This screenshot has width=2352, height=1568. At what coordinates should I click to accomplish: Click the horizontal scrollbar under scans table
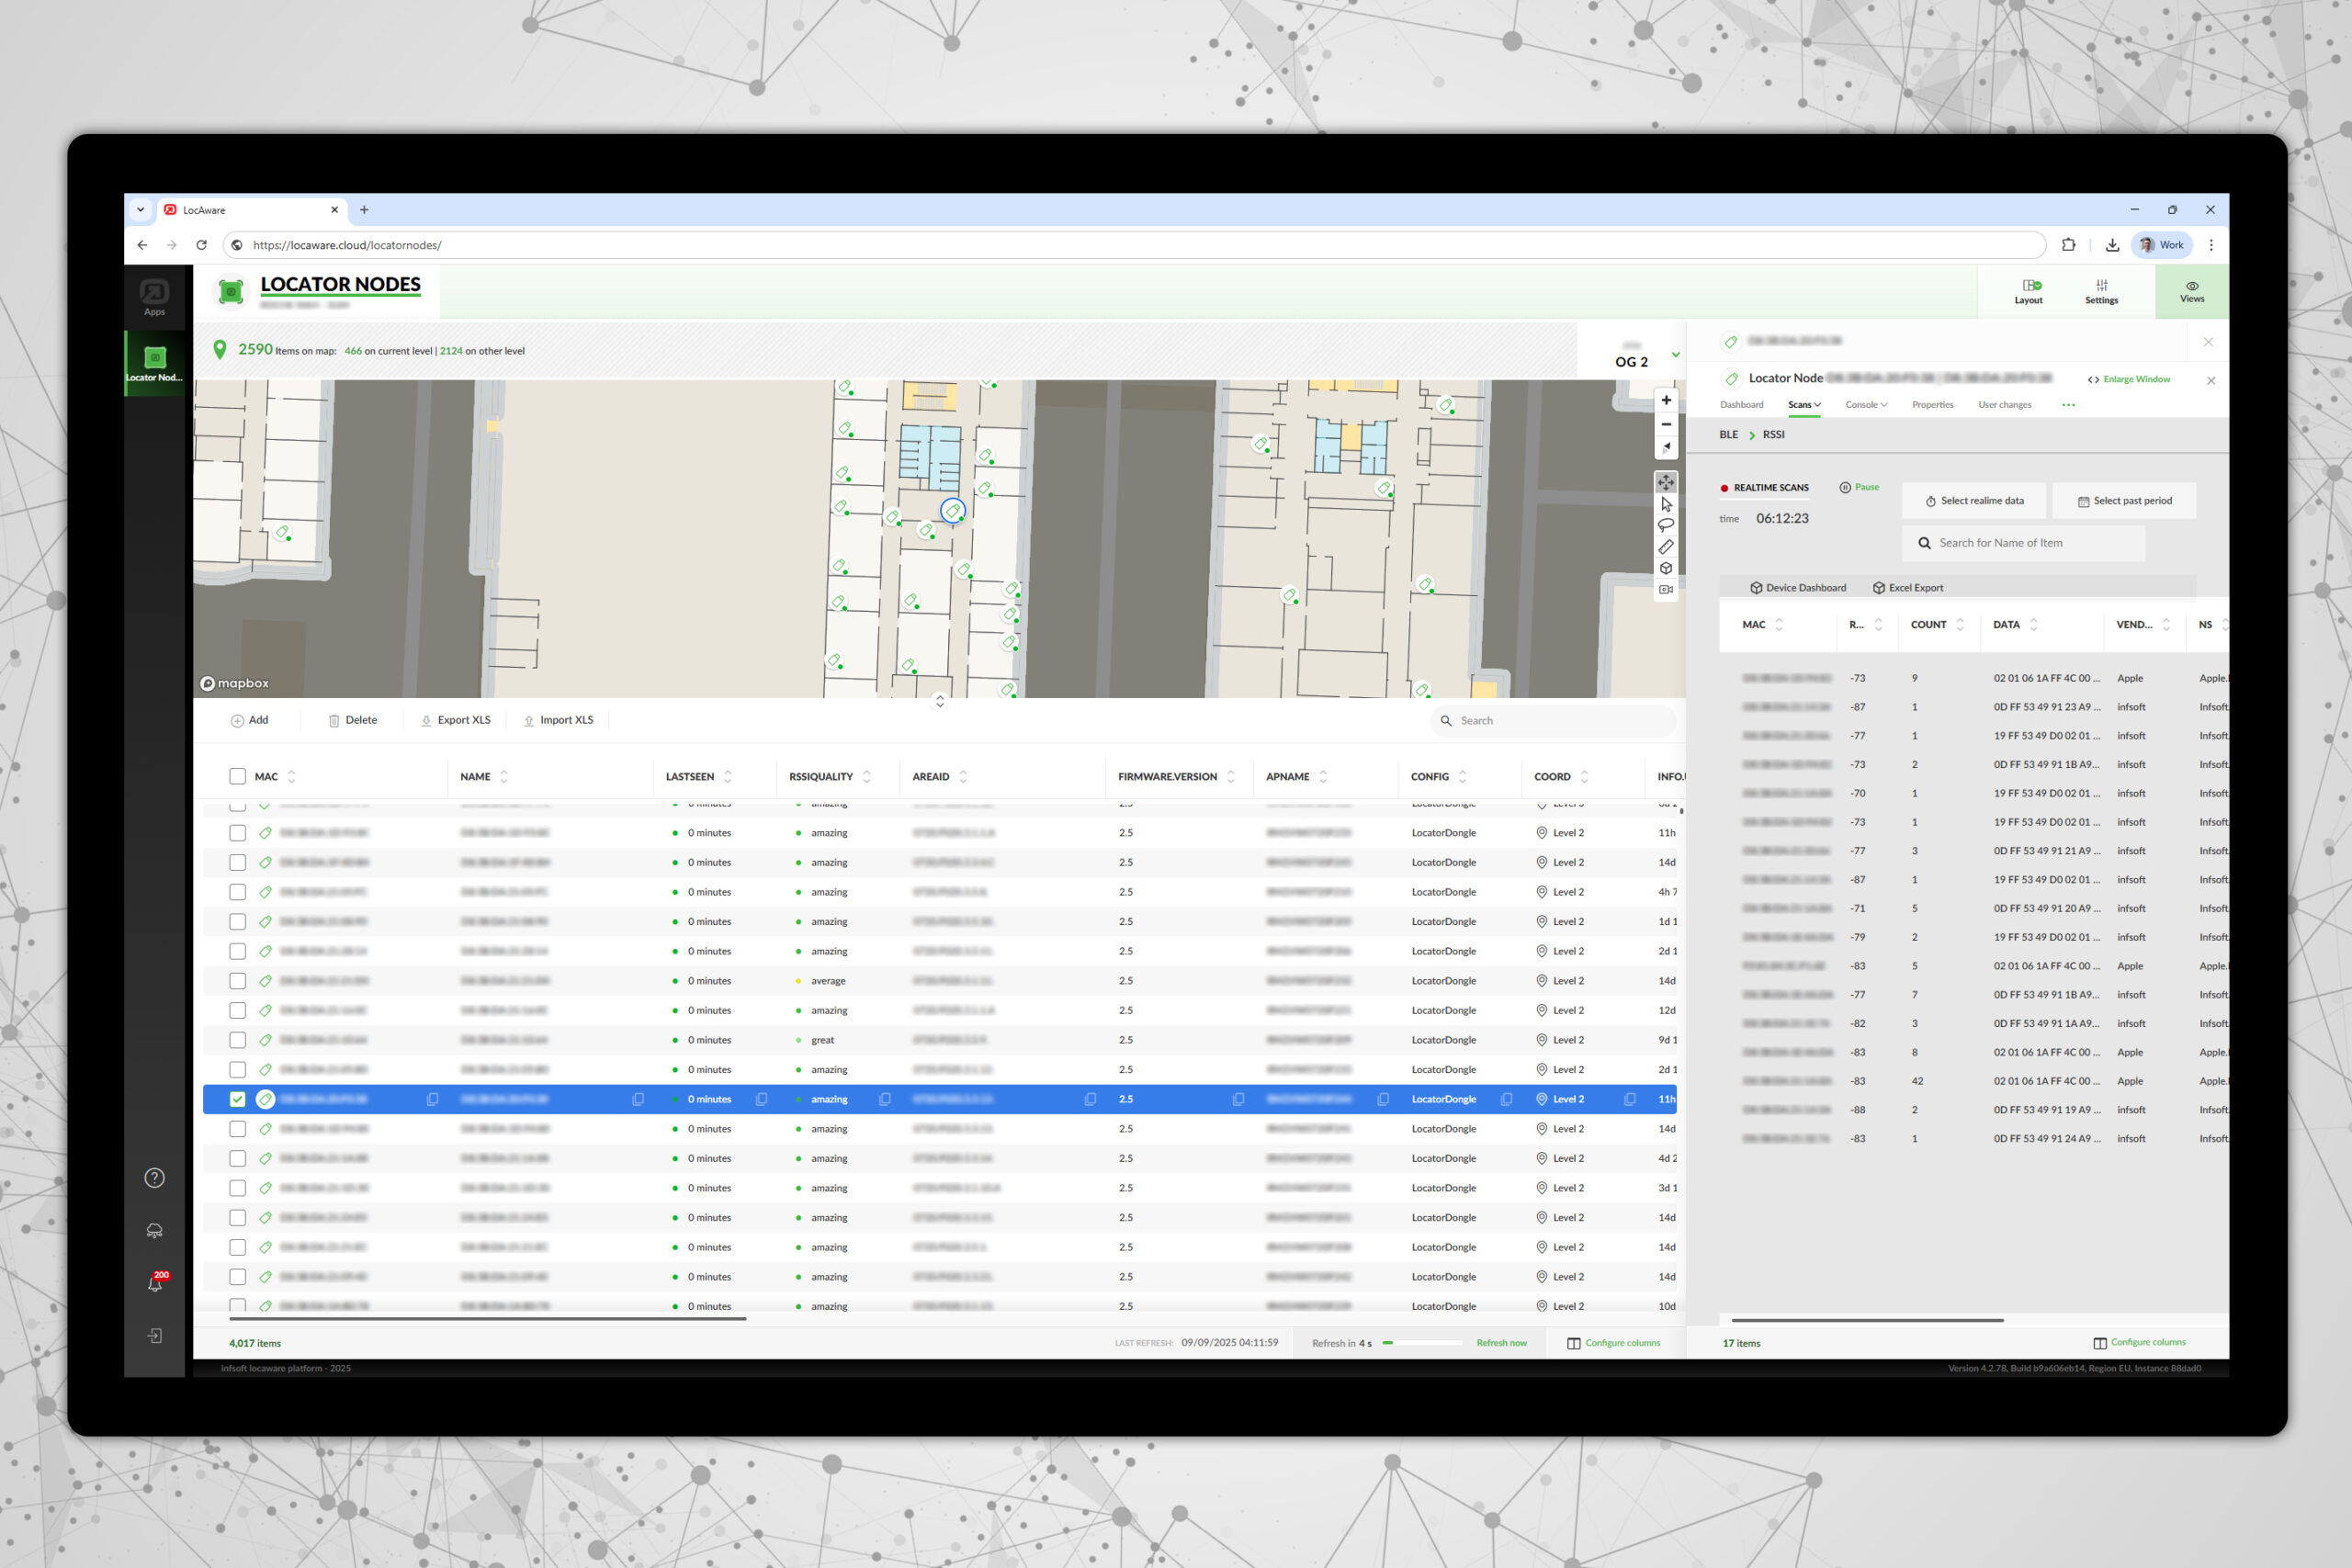(x=1867, y=1320)
